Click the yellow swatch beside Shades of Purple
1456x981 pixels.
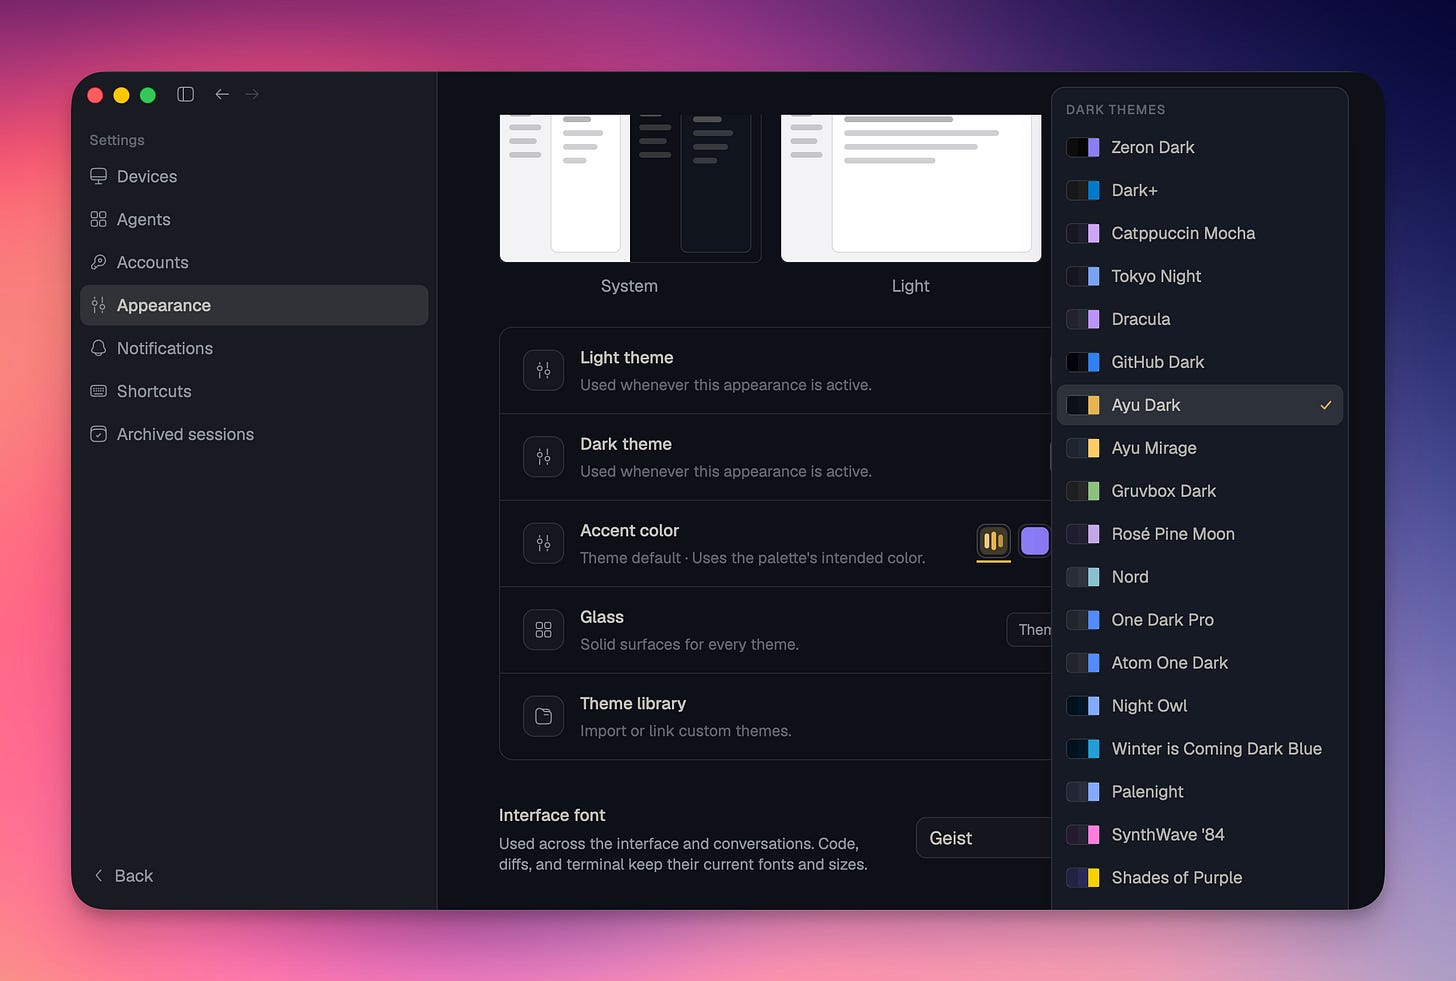tap(1083, 878)
